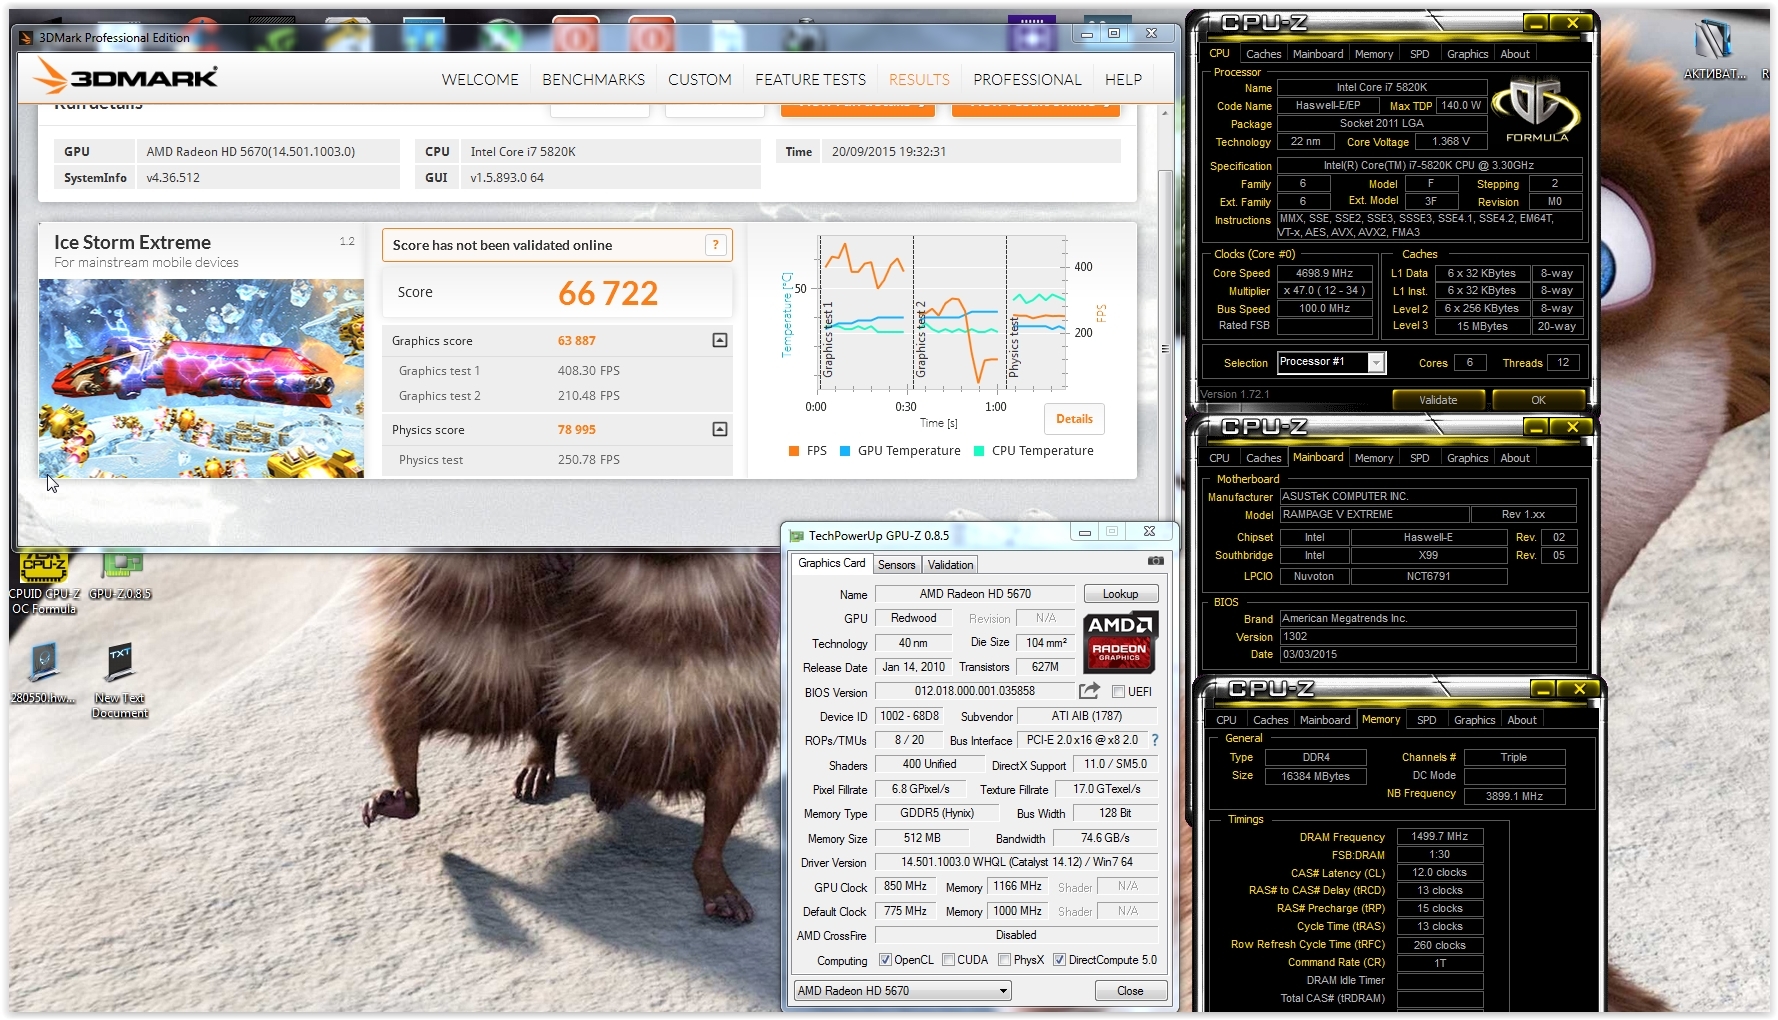This screenshot has height=1020, width=1778.
Task: Click the Validate button in CPU-Z
Action: click(x=1438, y=400)
